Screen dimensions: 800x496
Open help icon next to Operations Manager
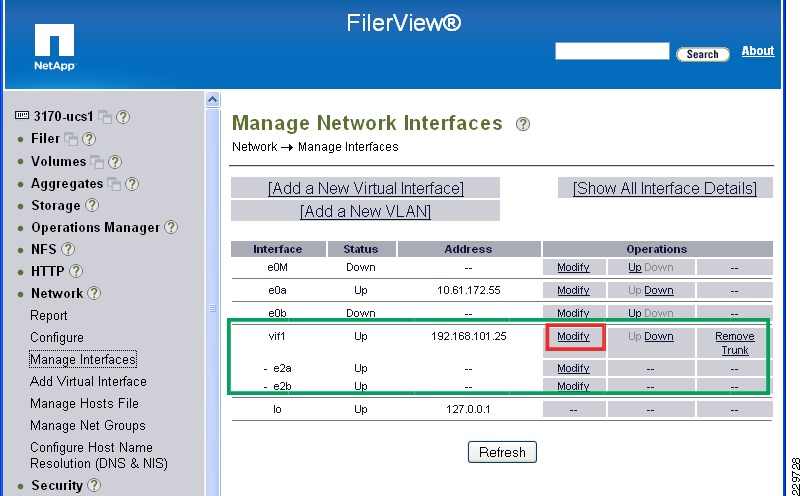point(171,227)
